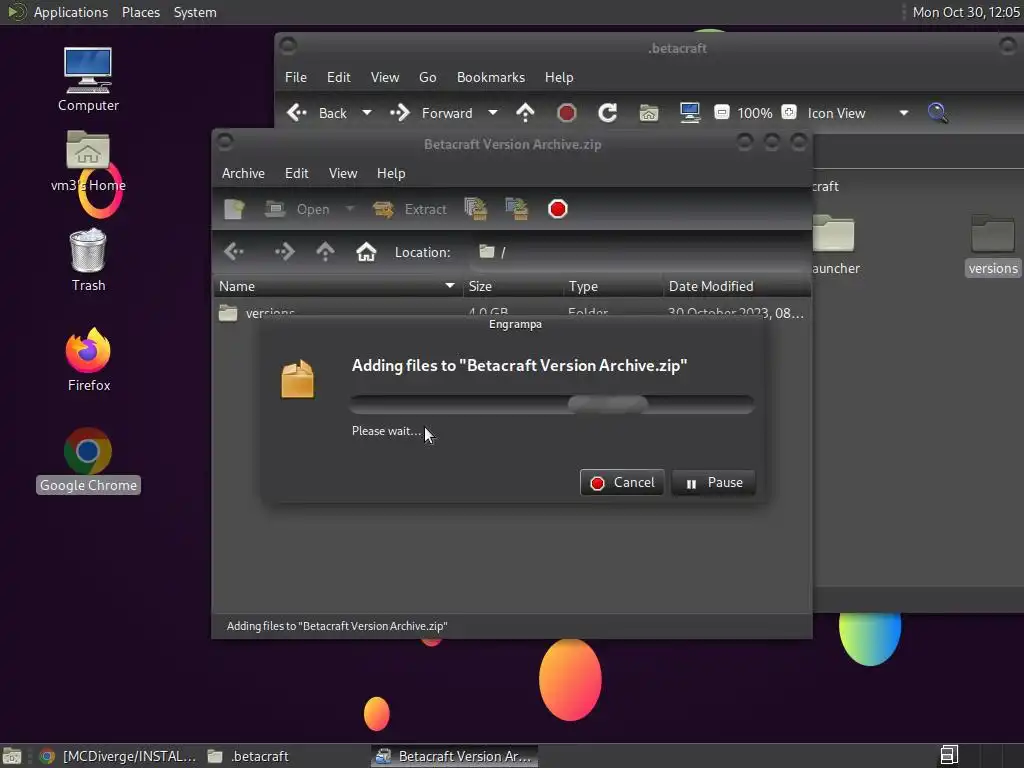
Task: Click the new archive icon in Engrampa
Action: (x=234, y=209)
